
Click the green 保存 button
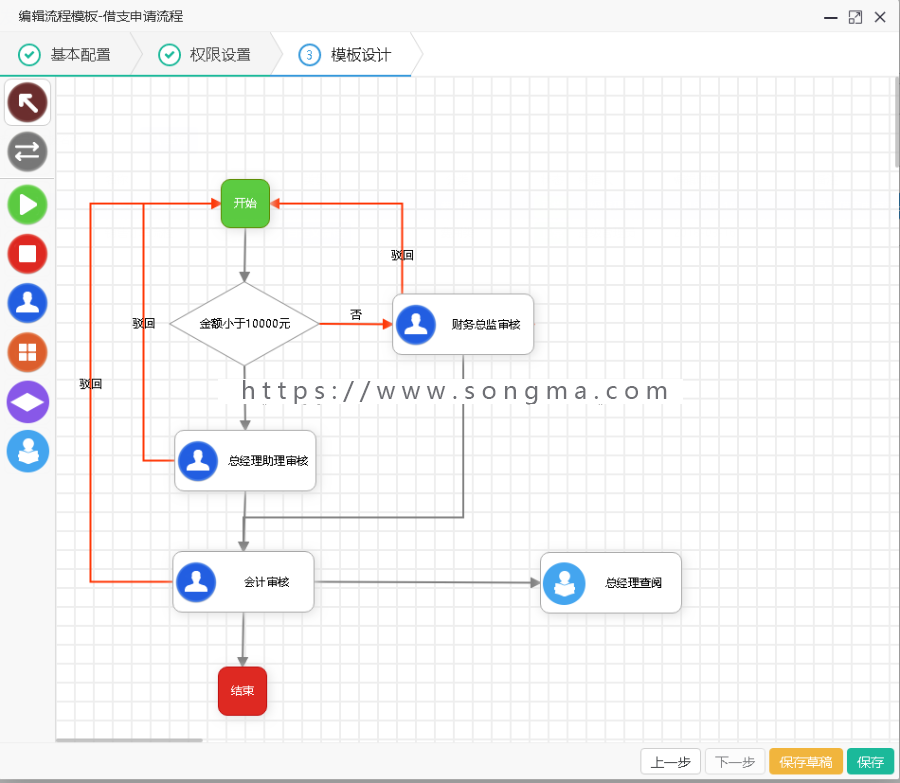coord(870,762)
